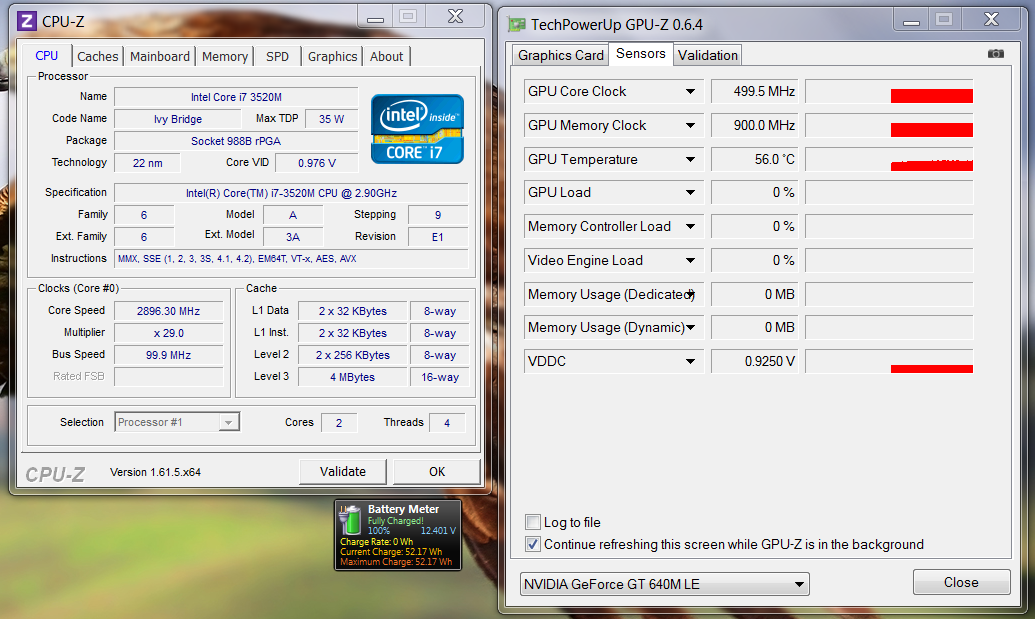Switch to the Caches tab in CPU-Z
The image size is (1035, 619).
(x=98, y=57)
